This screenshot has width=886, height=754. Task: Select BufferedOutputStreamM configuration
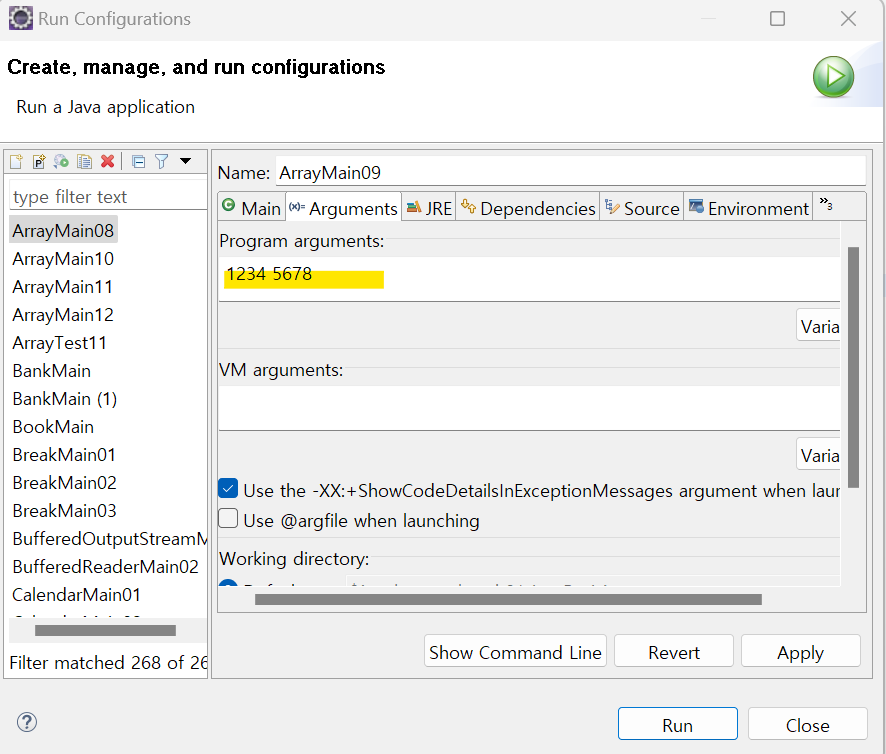click(109, 538)
